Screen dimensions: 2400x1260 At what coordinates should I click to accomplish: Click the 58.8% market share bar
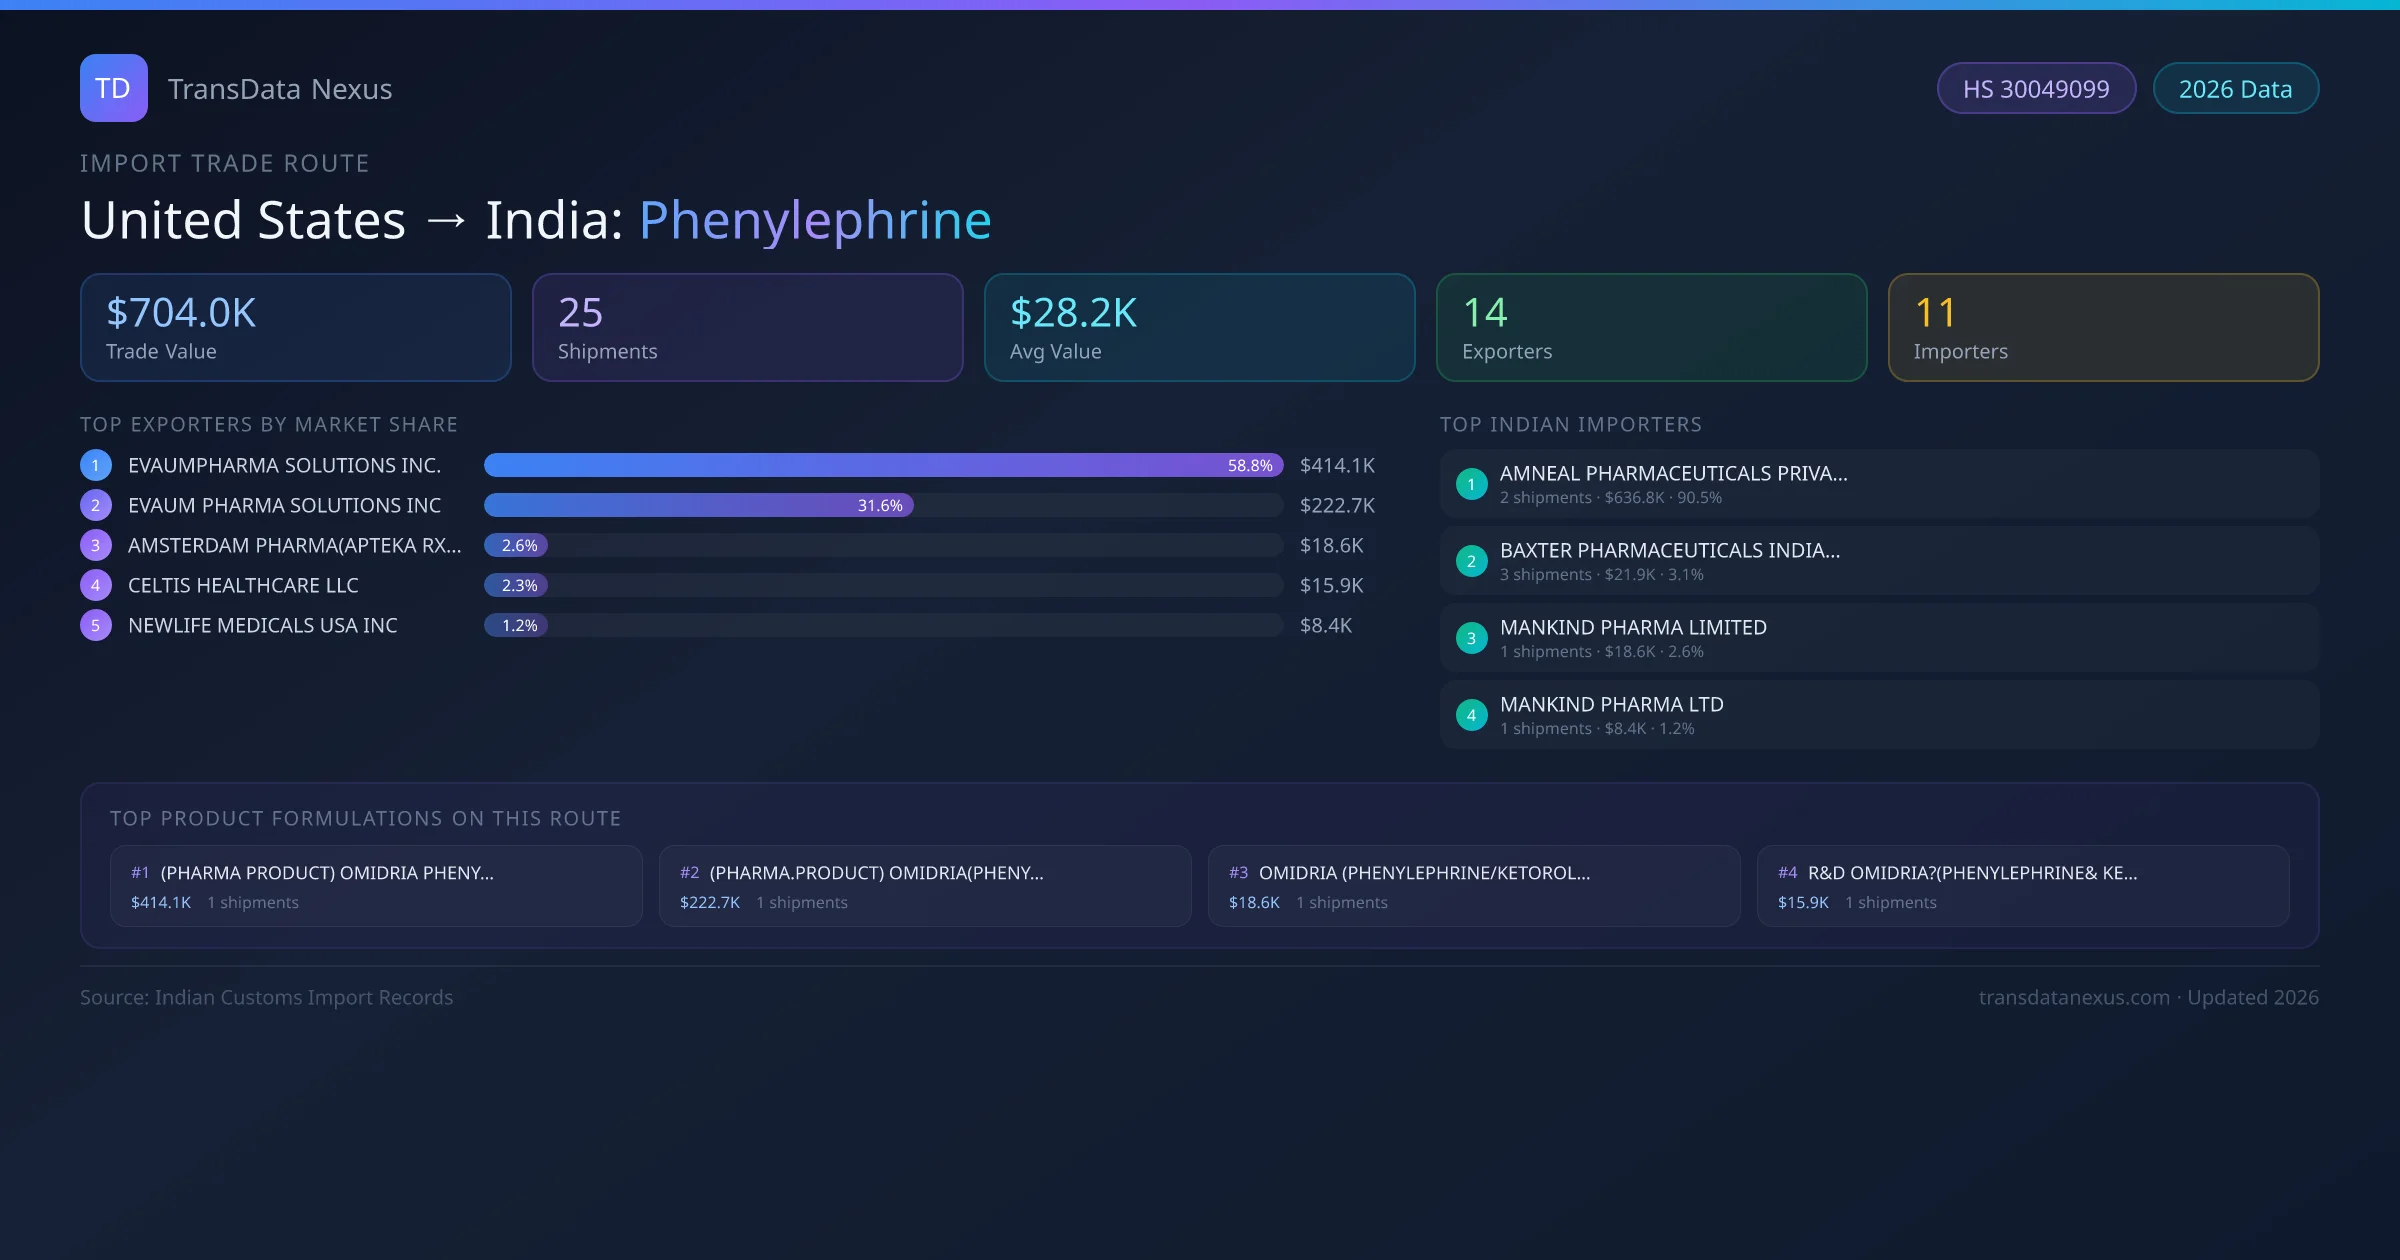[882, 465]
